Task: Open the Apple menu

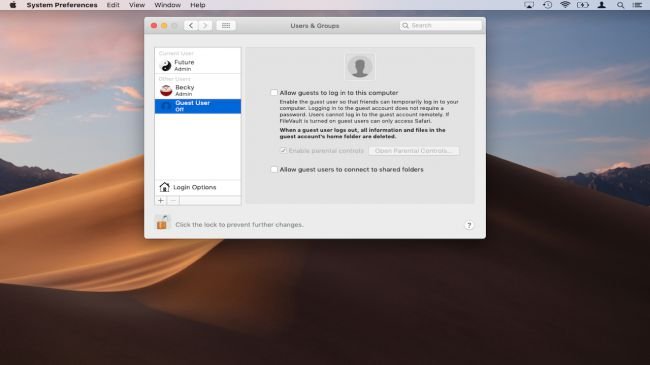Action: coord(13,5)
